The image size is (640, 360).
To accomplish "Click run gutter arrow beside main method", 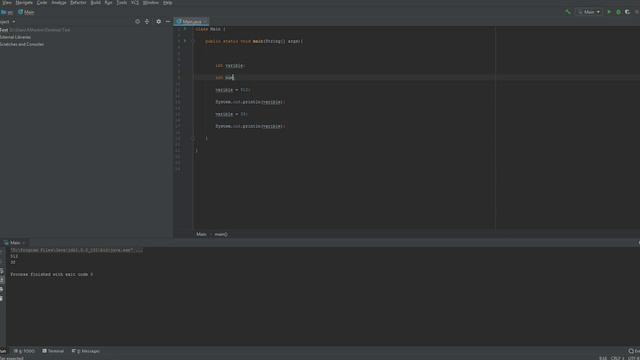I will tap(185, 41).
